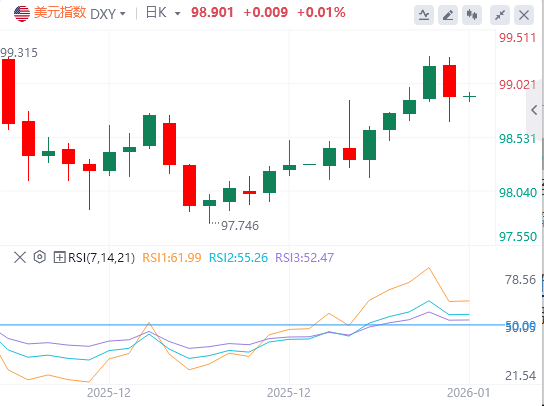Image resolution: width=544 pixels, height=406 pixels.
Task: Toggle the orange RSI1:61.99 line label
Action: tap(172, 258)
